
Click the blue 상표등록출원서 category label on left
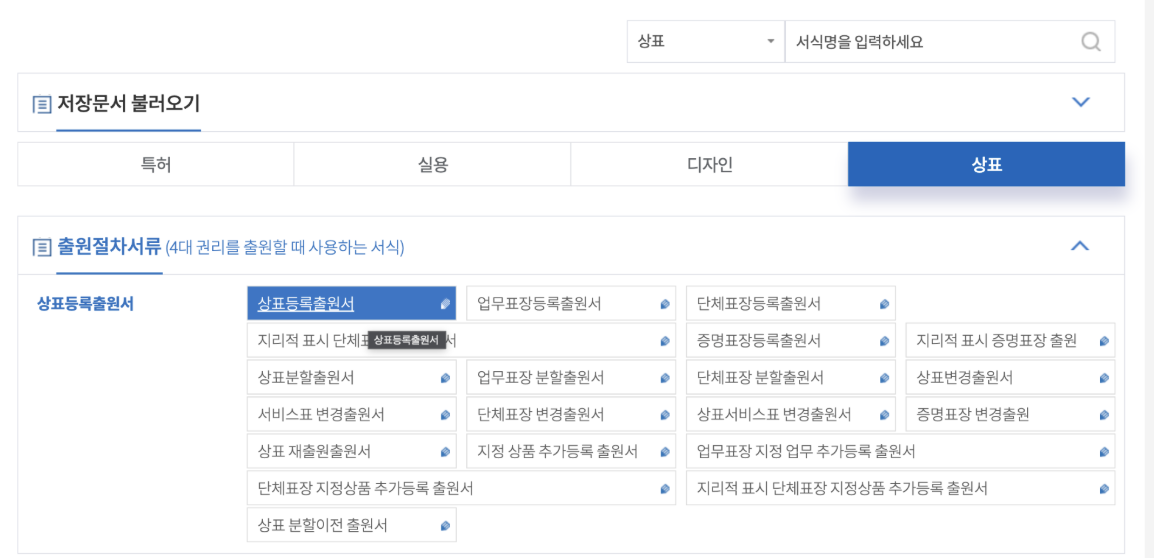pos(85,303)
